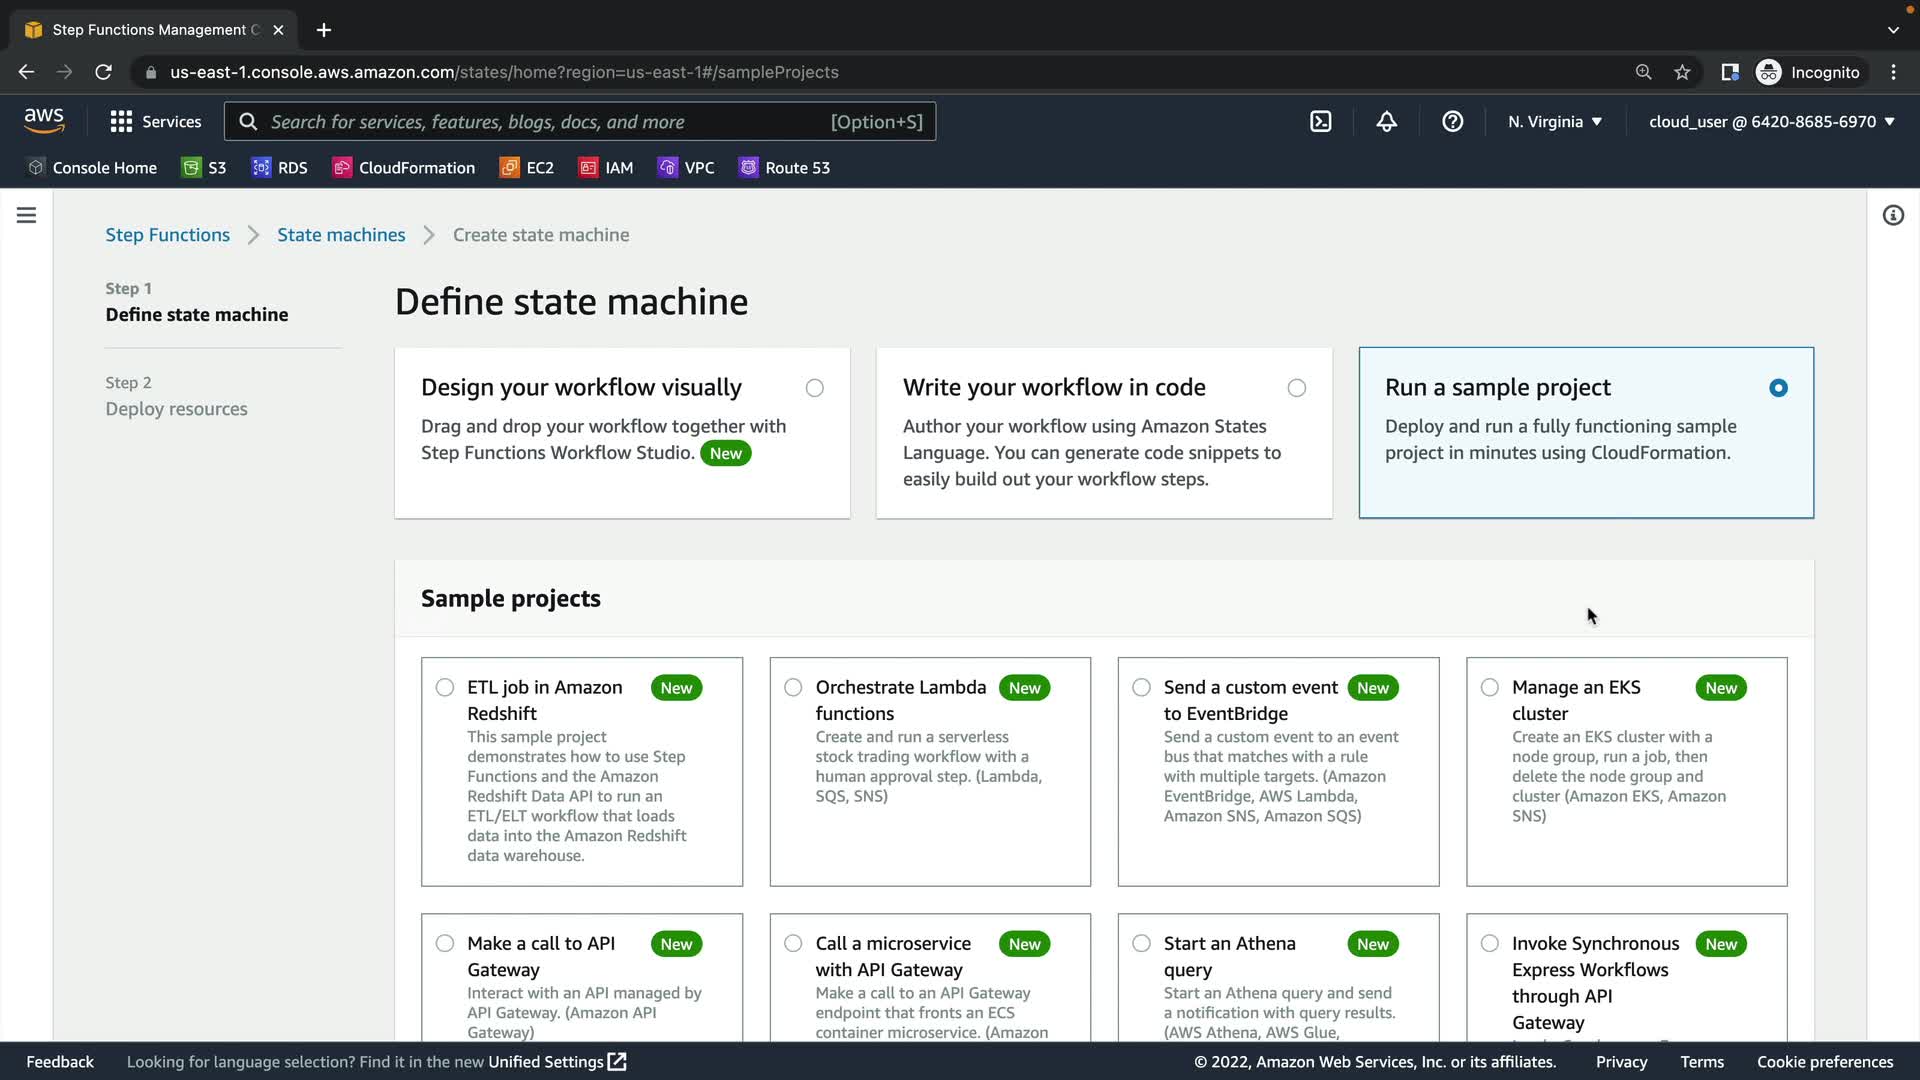Expand the cloud_user account dropdown
1920x1080 pixels.
1771,122
